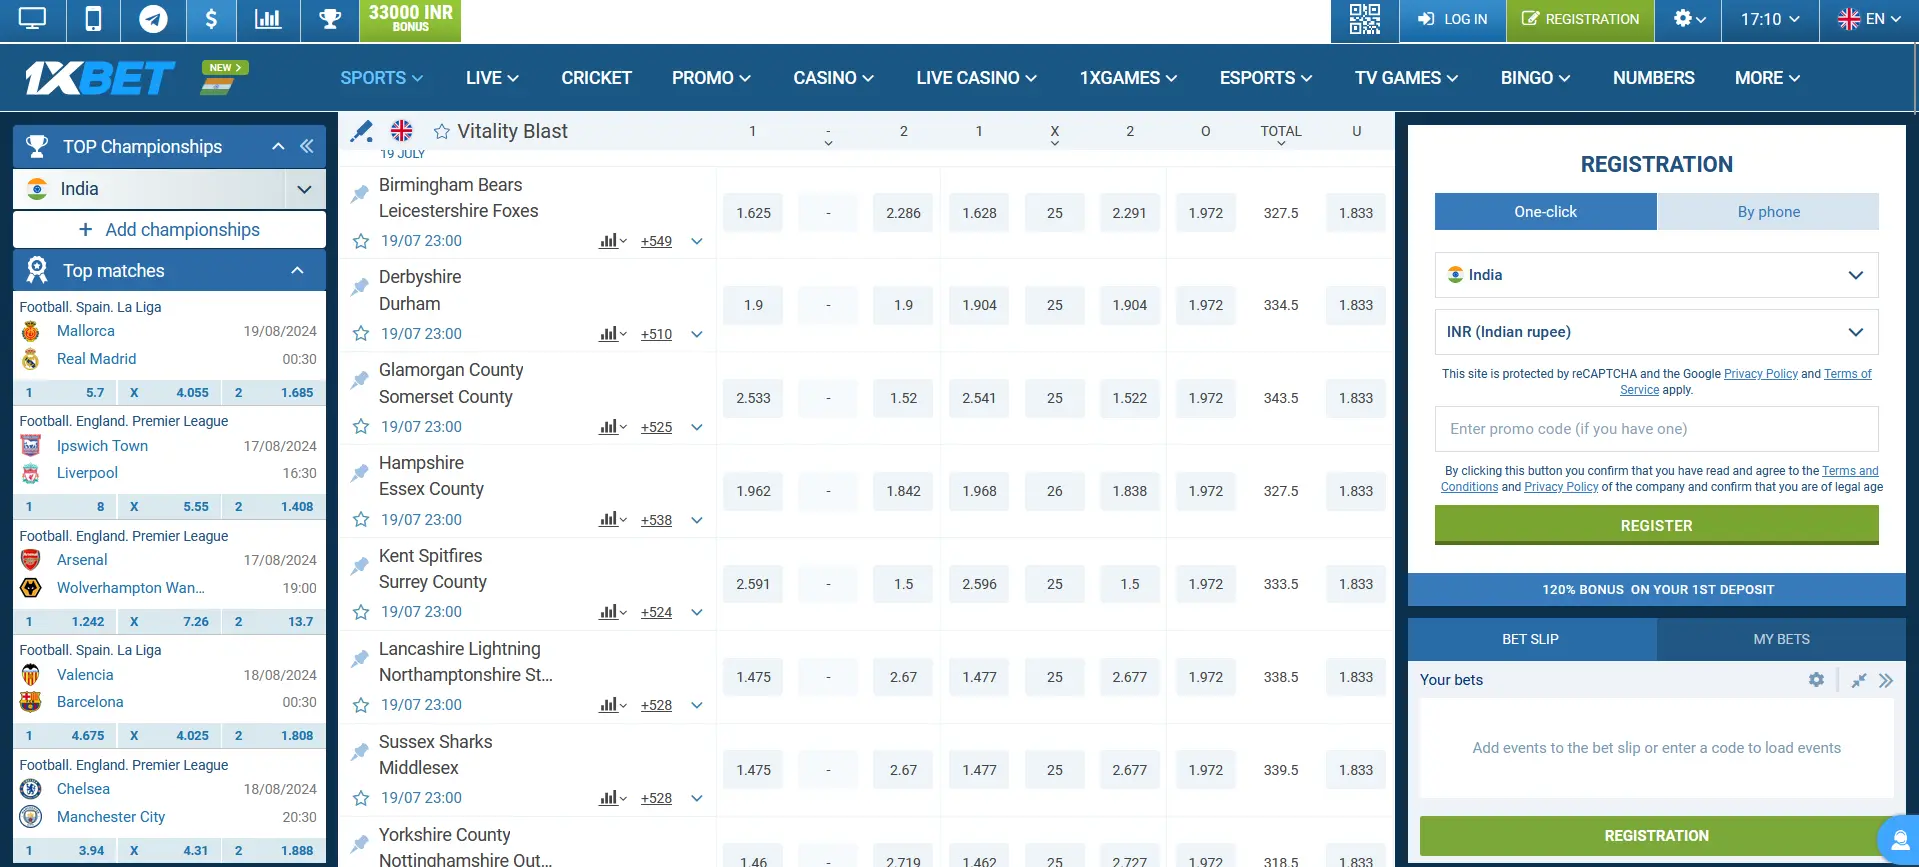1919x867 pixels.
Task: Click the green REGISTER button
Action: point(1656,525)
